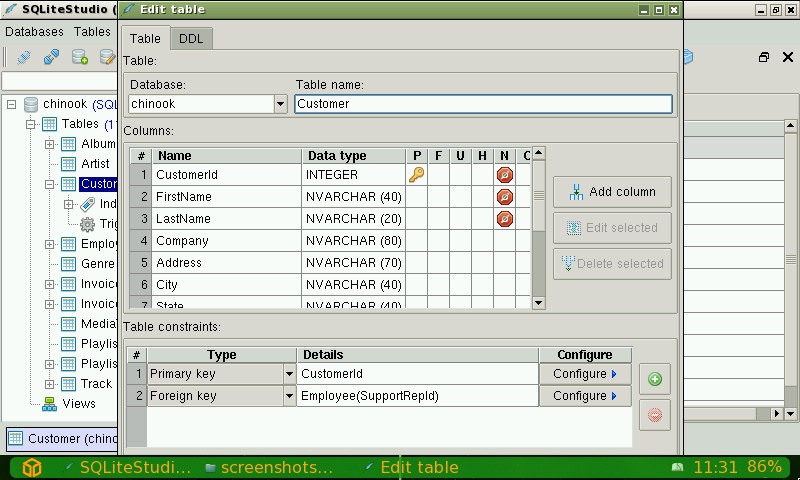This screenshot has height=480, width=800.
Task: Click Configure for the Primary key constraint
Action: pos(585,374)
